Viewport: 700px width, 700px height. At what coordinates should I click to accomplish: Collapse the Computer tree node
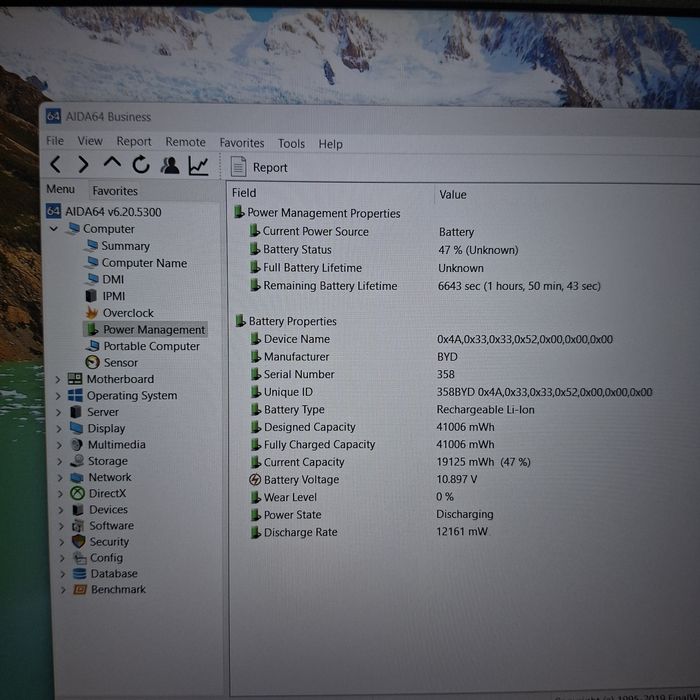pyautogui.click(x=54, y=229)
